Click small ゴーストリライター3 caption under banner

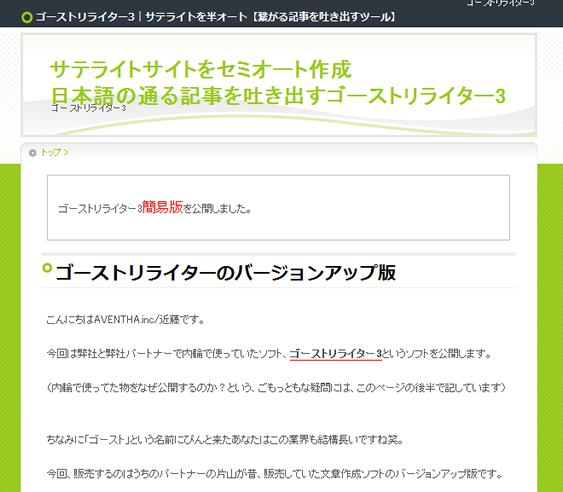point(89,108)
